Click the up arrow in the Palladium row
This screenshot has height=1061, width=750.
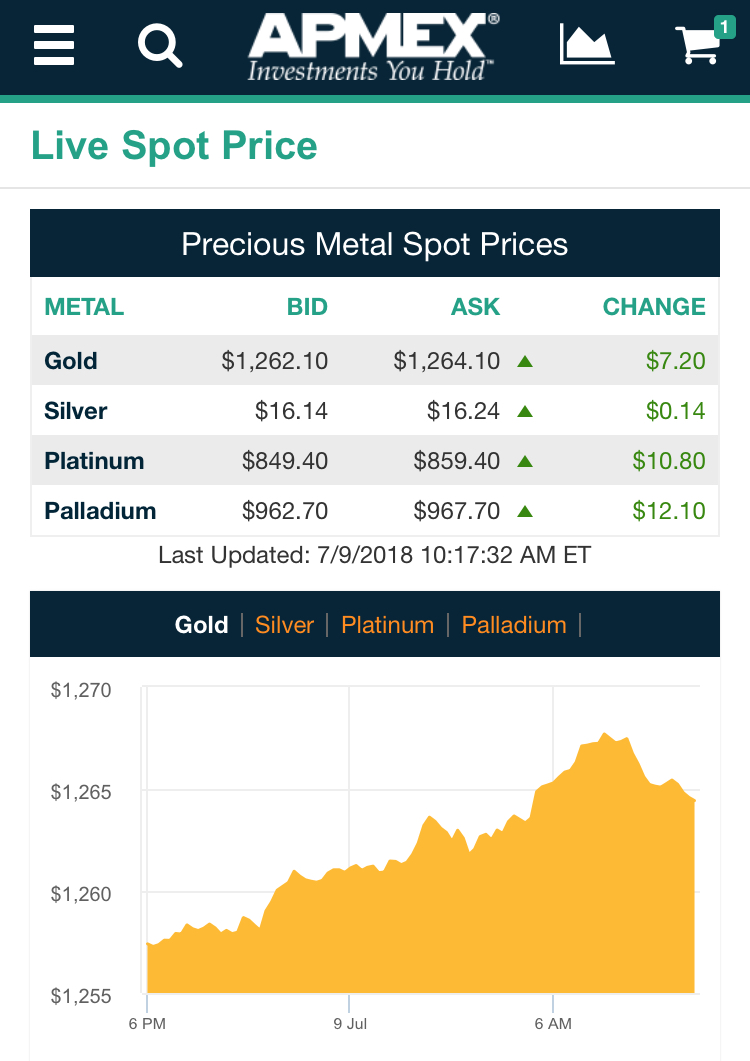click(x=525, y=511)
